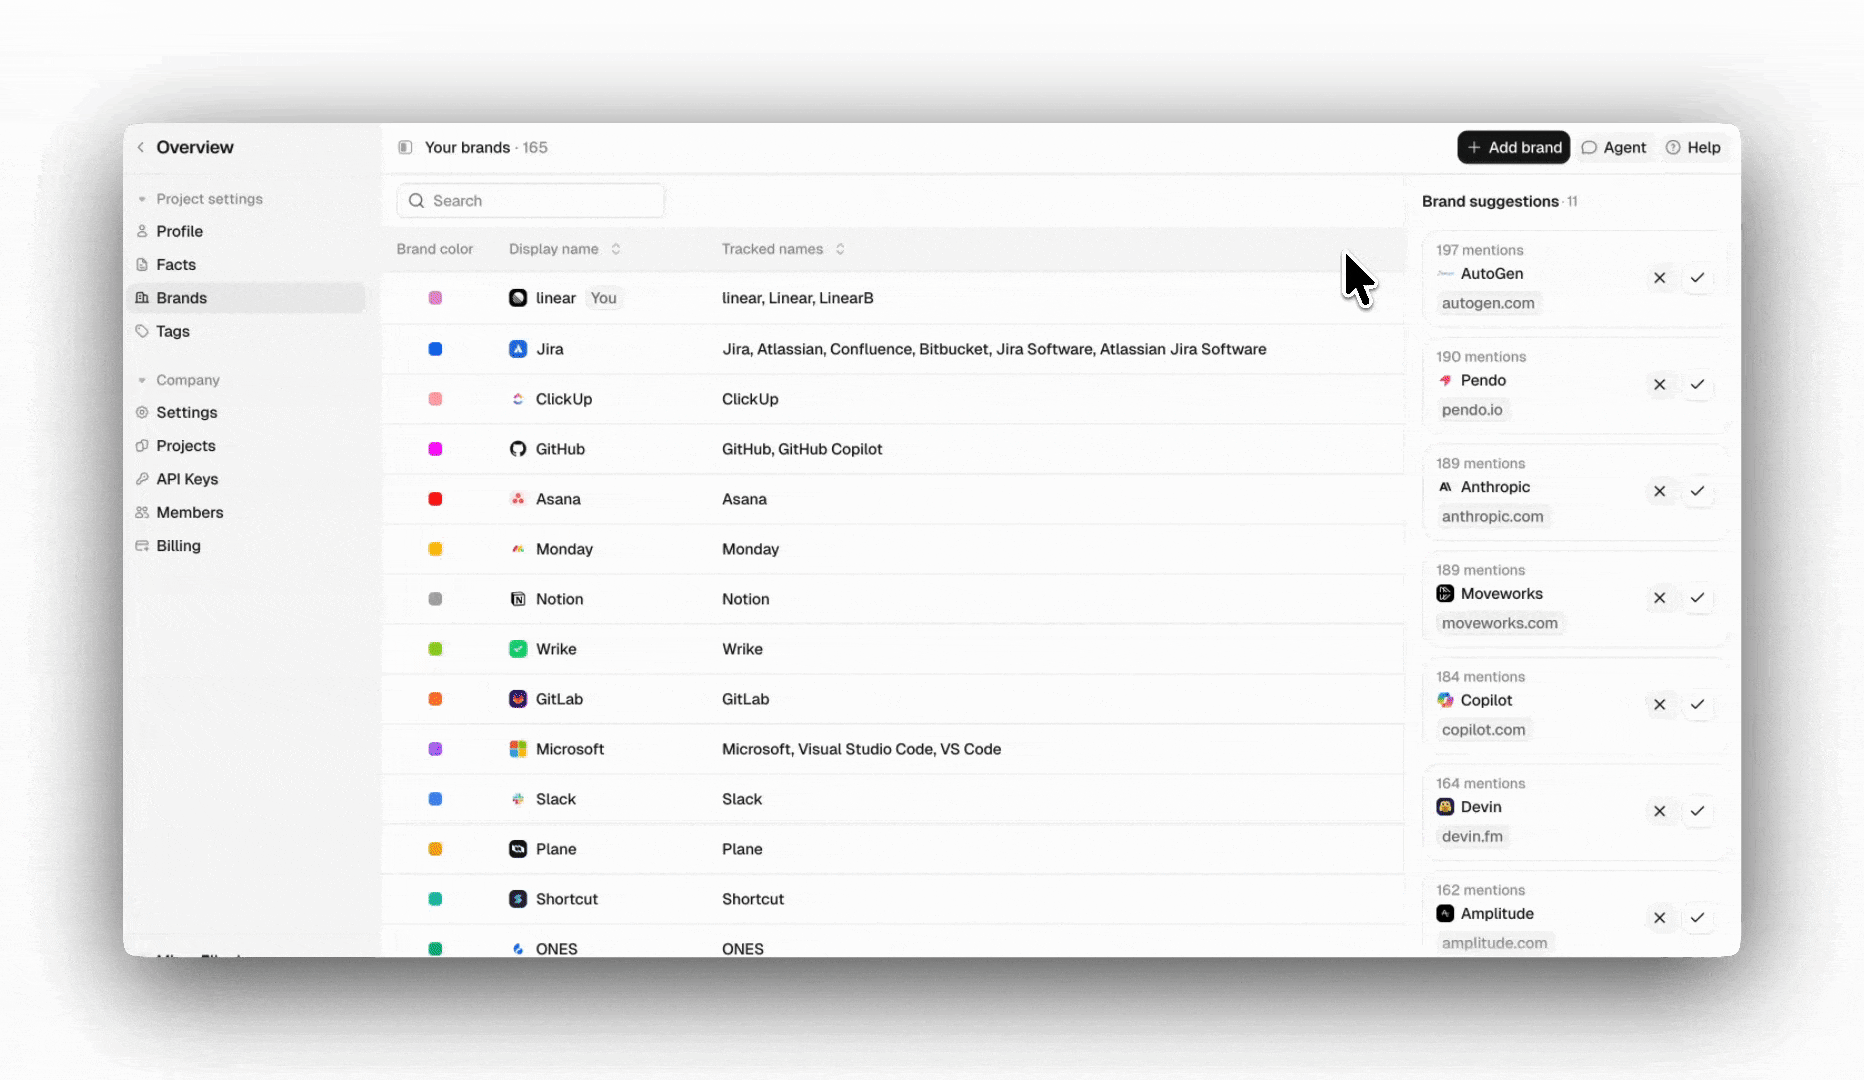Dismiss the Copilot brand suggestion
Image resolution: width=1864 pixels, height=1080 pixels.
(1660, 705)
